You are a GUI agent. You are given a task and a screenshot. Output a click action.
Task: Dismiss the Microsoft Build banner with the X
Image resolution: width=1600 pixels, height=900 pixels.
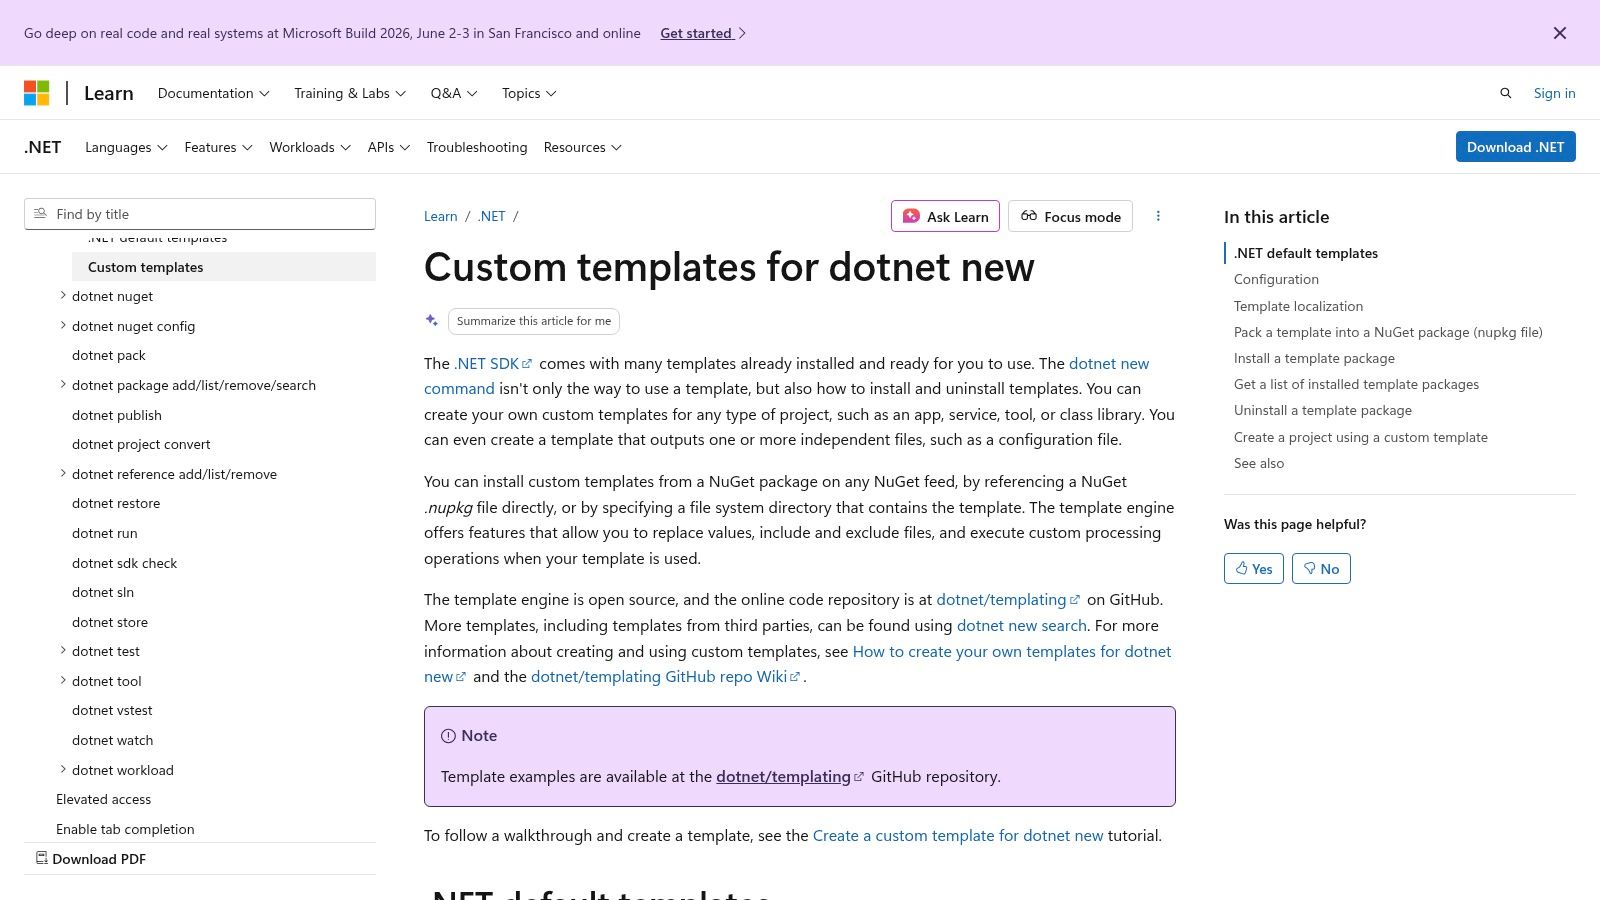click(1559, 32)
